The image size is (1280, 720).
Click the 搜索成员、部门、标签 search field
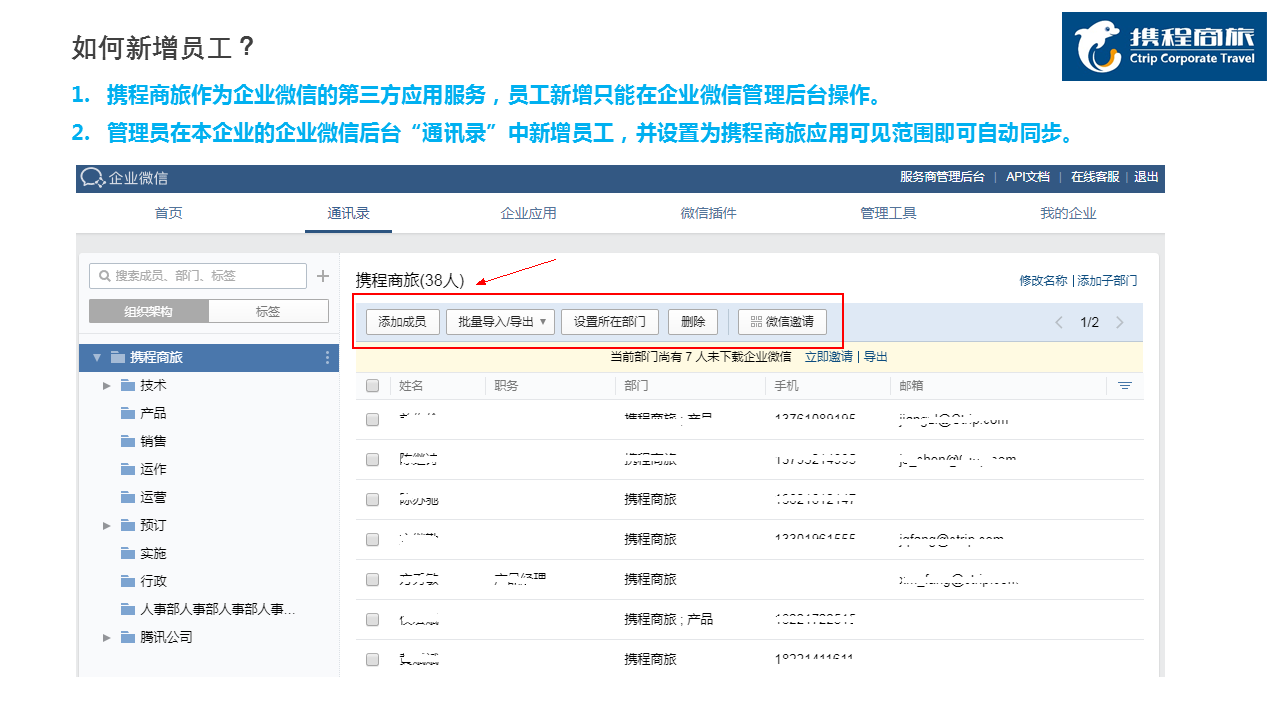tap(198, 276)
